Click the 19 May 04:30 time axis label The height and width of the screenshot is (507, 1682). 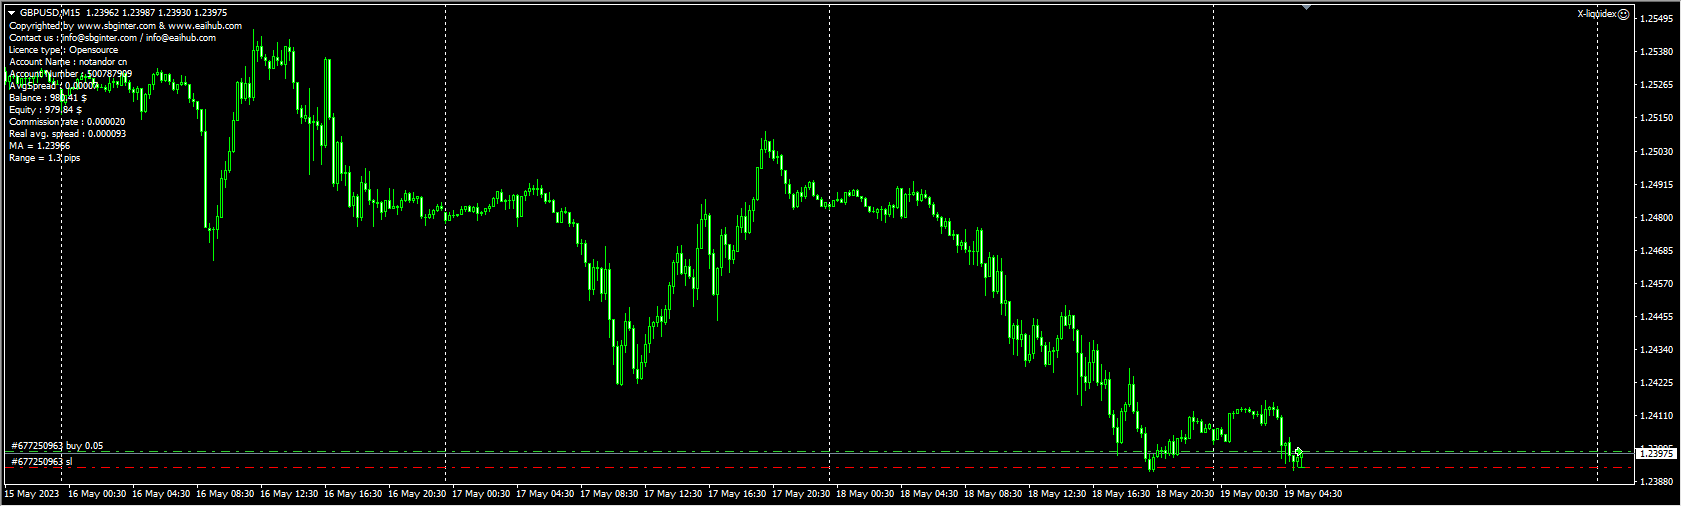pyautogui.click(x=1315, y=494)
